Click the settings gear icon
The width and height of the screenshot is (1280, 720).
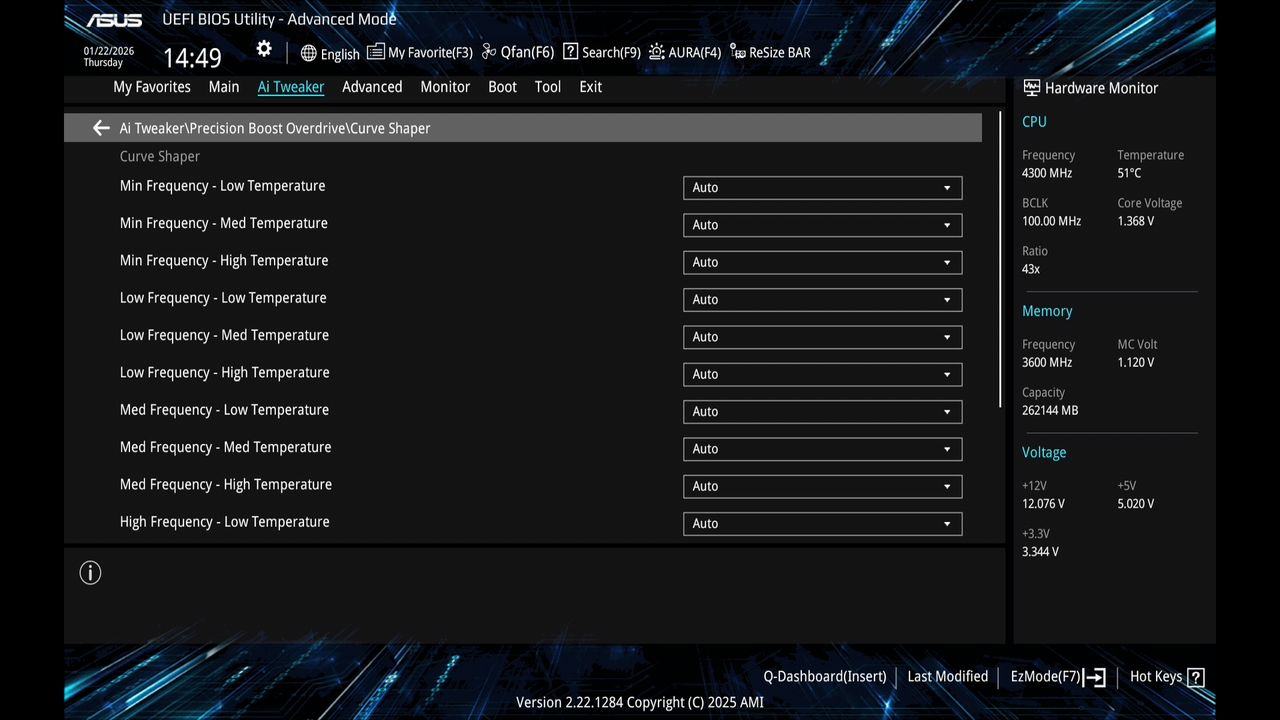click(263, 48)
